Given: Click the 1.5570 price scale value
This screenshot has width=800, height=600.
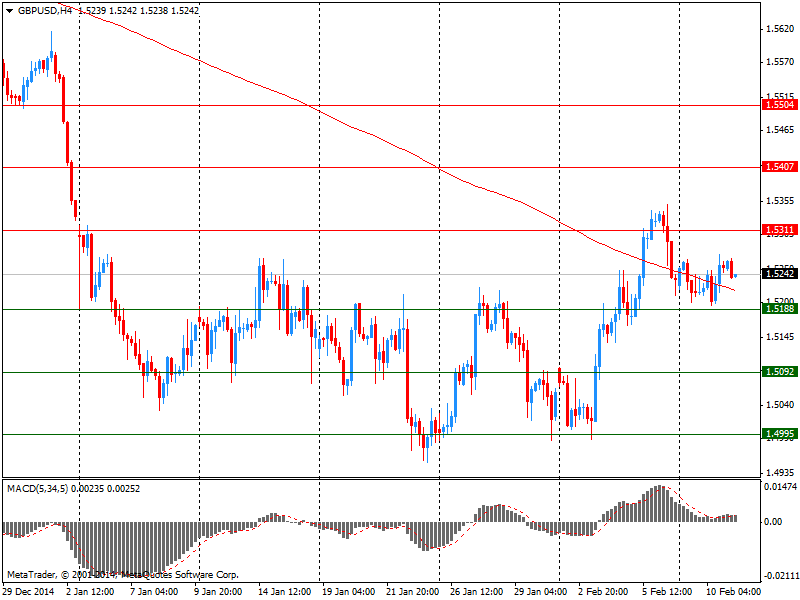Looking at the screenshot, I should pyautogui.click(x=781, y=62).
